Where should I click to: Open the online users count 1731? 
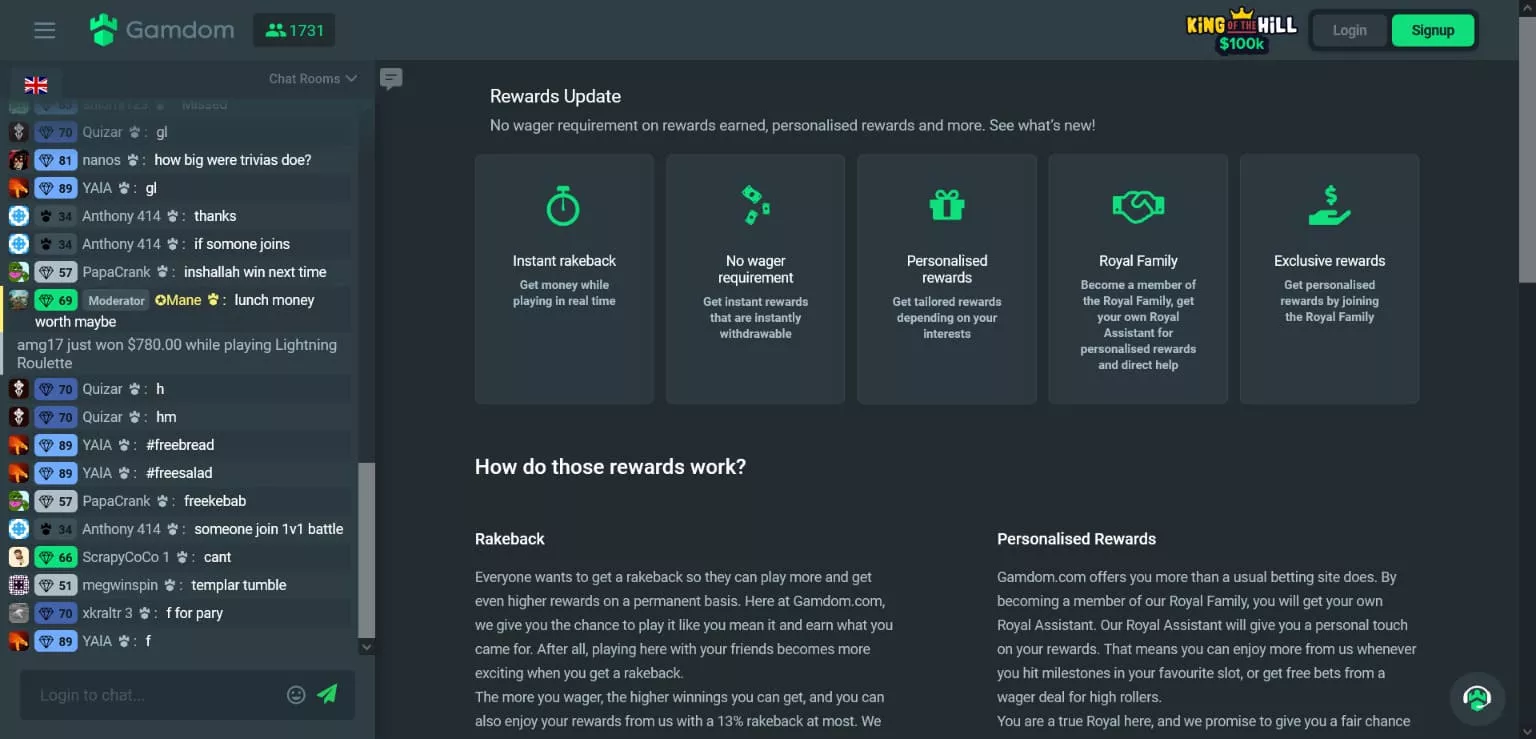(294, 30)
